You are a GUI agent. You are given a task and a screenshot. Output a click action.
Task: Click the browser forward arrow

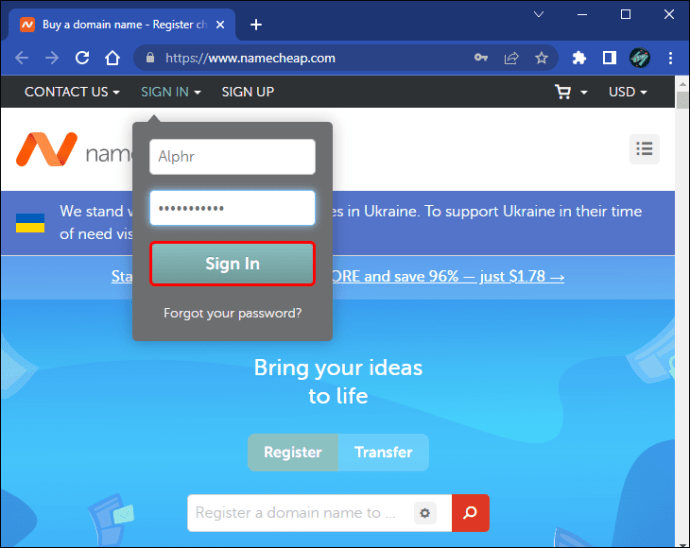pos(52,58)
